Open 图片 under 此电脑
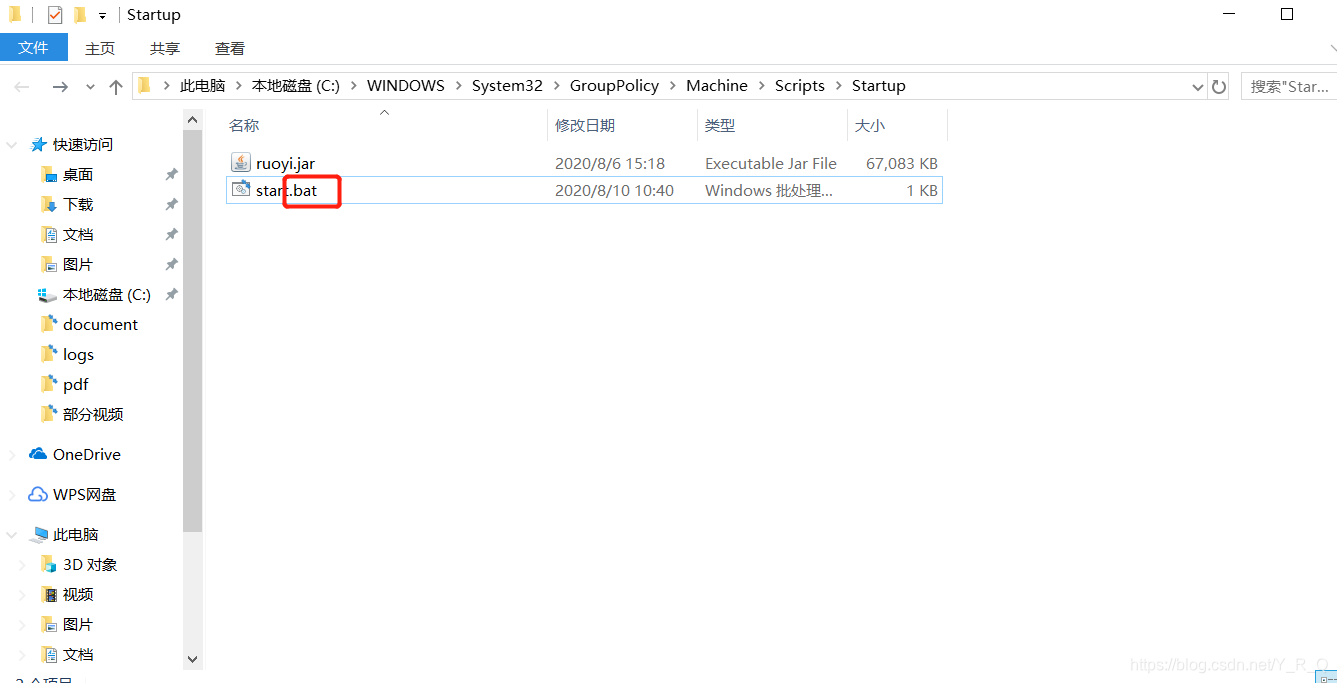This screenshot has width=1337, height=683. click(78, 625)
